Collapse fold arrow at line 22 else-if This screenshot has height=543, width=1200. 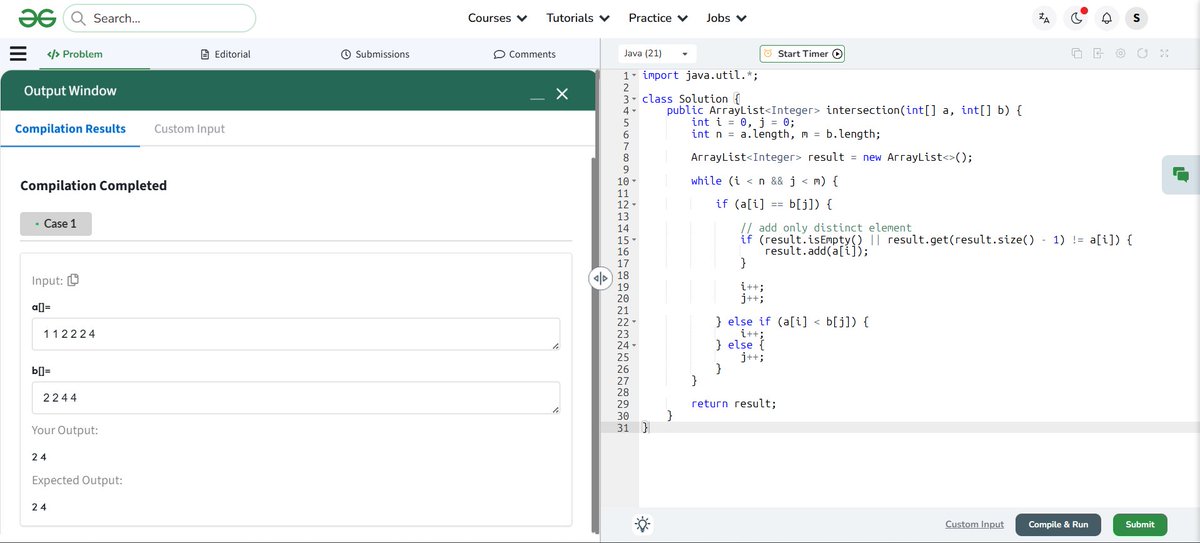tap(634, 323)
